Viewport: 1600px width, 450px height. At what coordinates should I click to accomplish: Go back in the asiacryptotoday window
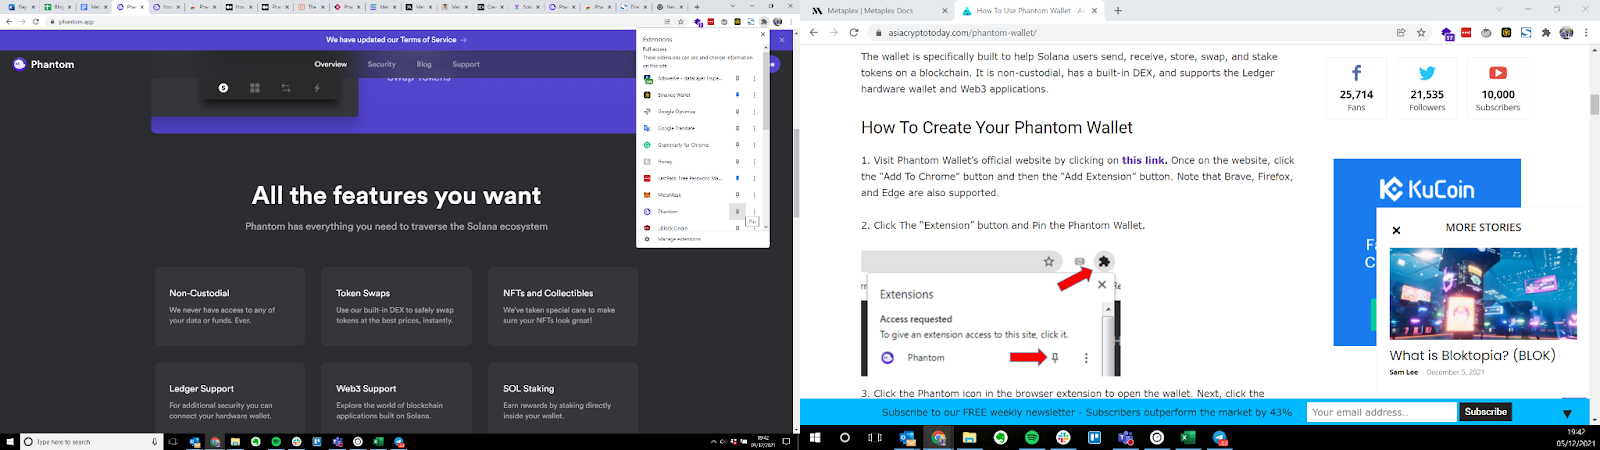coord(813,32)
